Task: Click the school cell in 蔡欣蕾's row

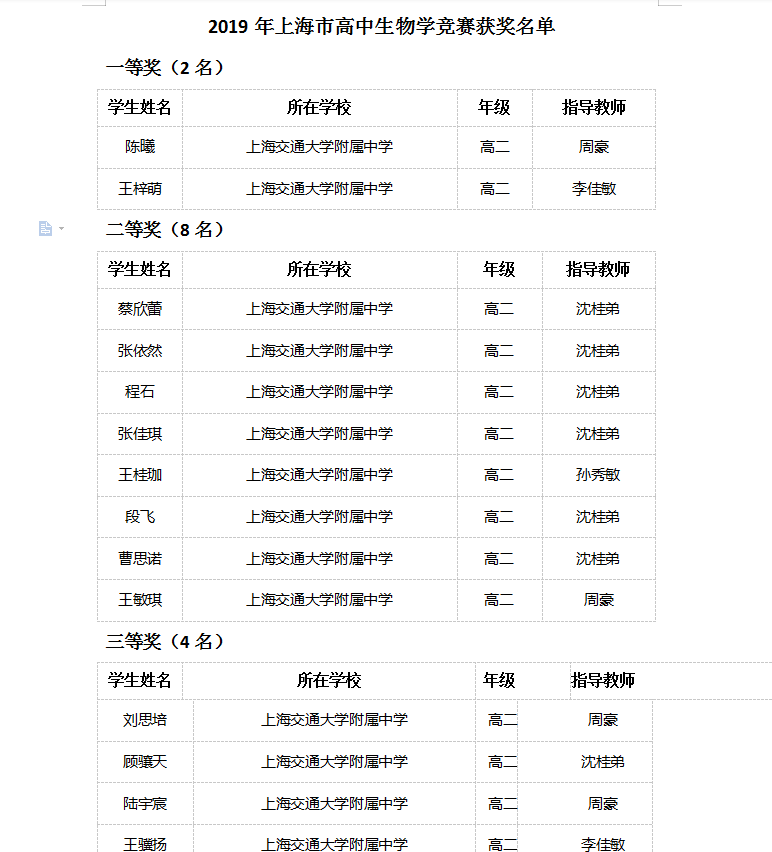Action: 319,309
